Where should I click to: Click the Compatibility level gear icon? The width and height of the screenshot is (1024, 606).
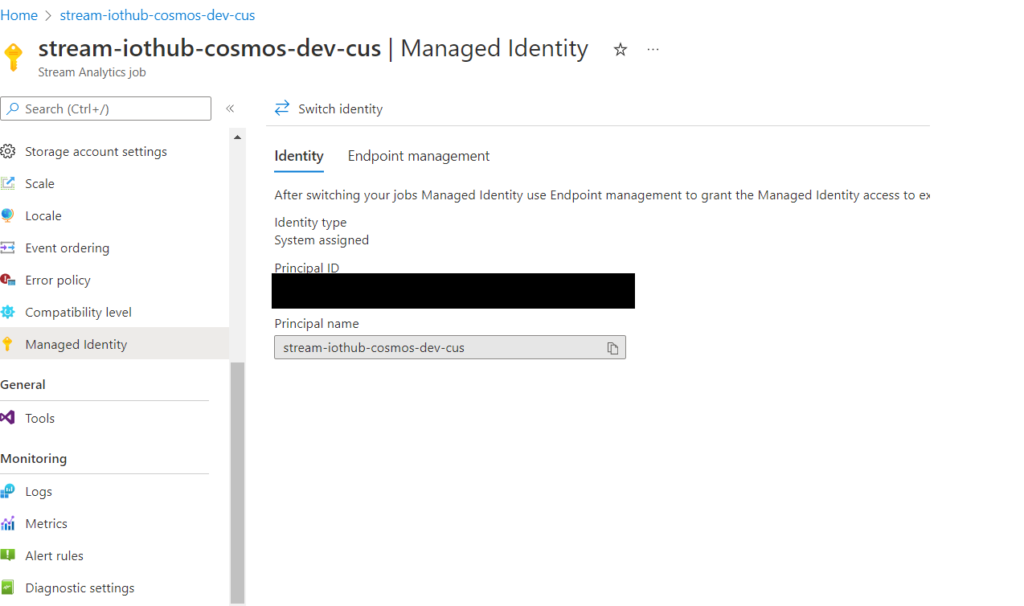(8, 312)
